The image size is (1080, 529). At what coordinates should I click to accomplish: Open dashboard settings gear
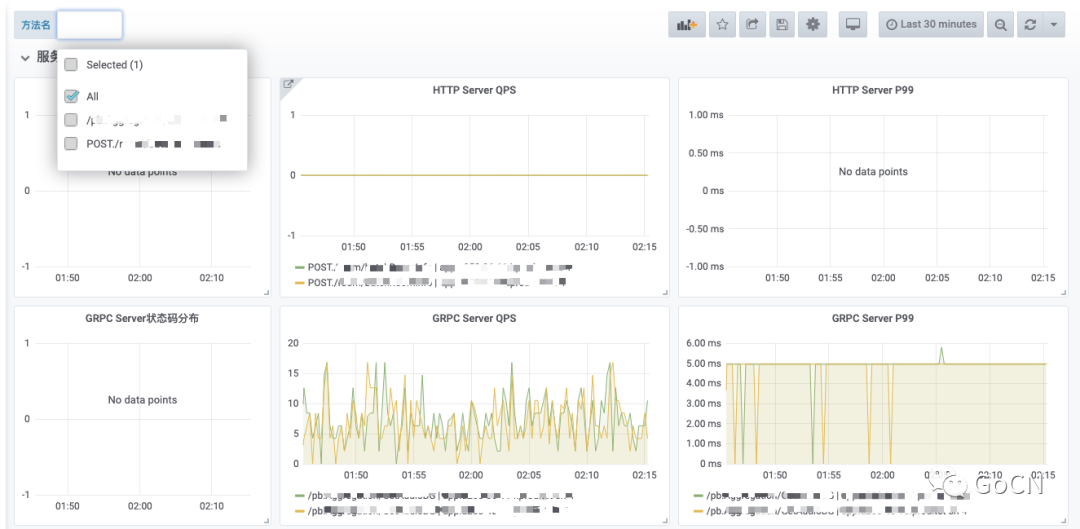(x=812, y=25)
